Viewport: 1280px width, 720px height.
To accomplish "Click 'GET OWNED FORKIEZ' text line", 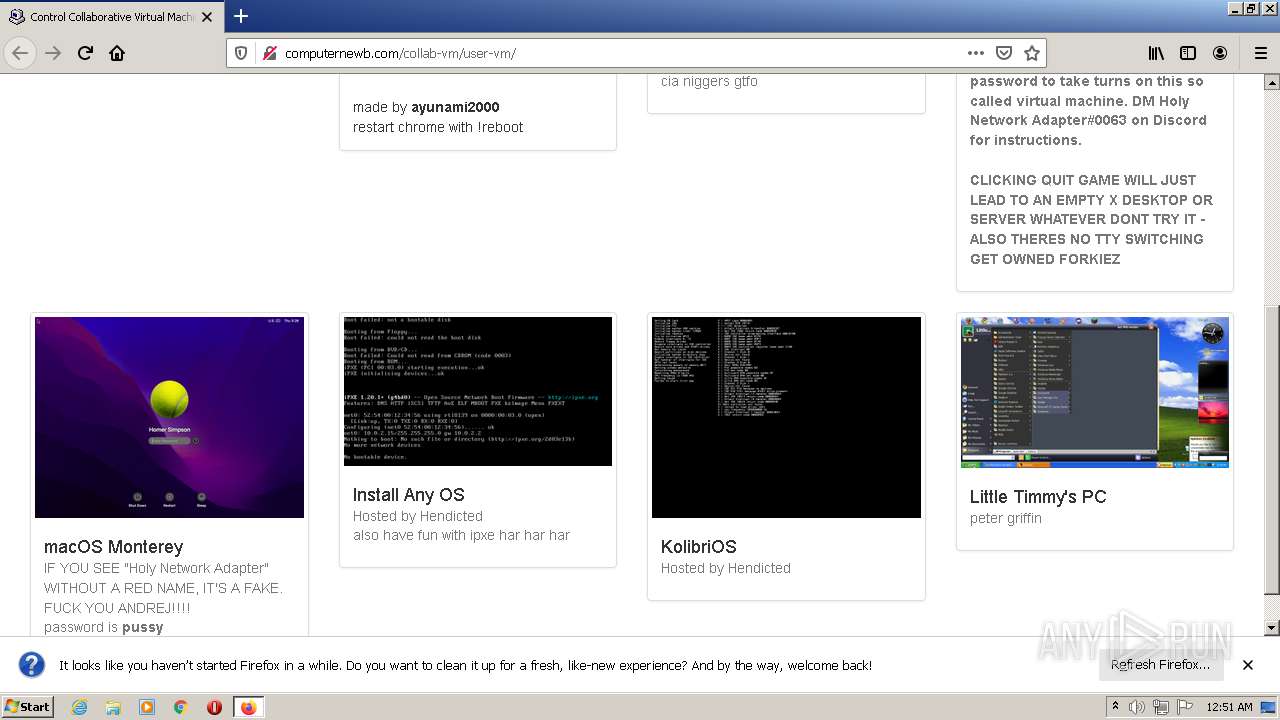I will [x=1045, y=259].
